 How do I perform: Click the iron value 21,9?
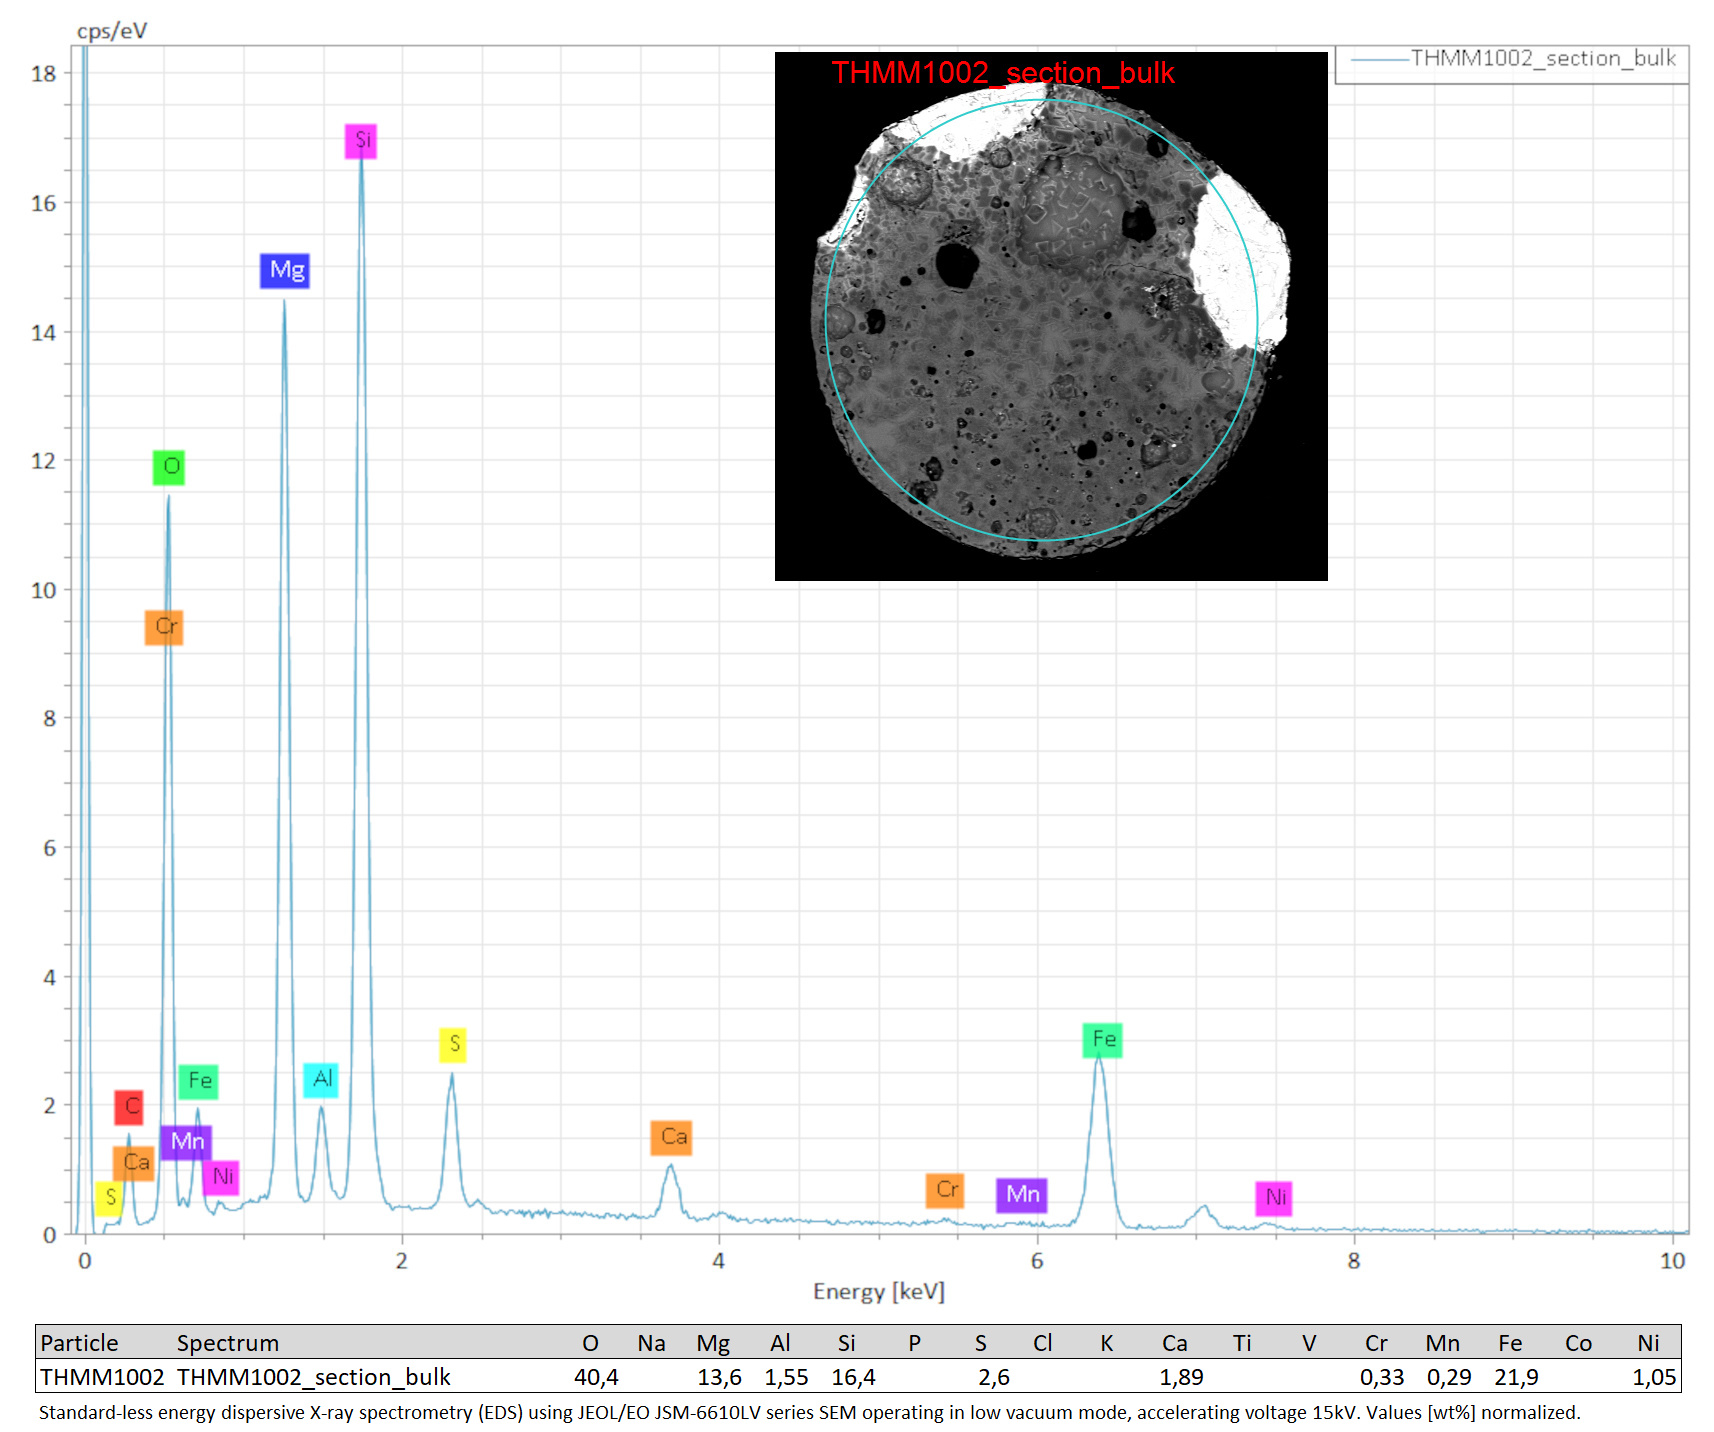coord(1516,1378)
